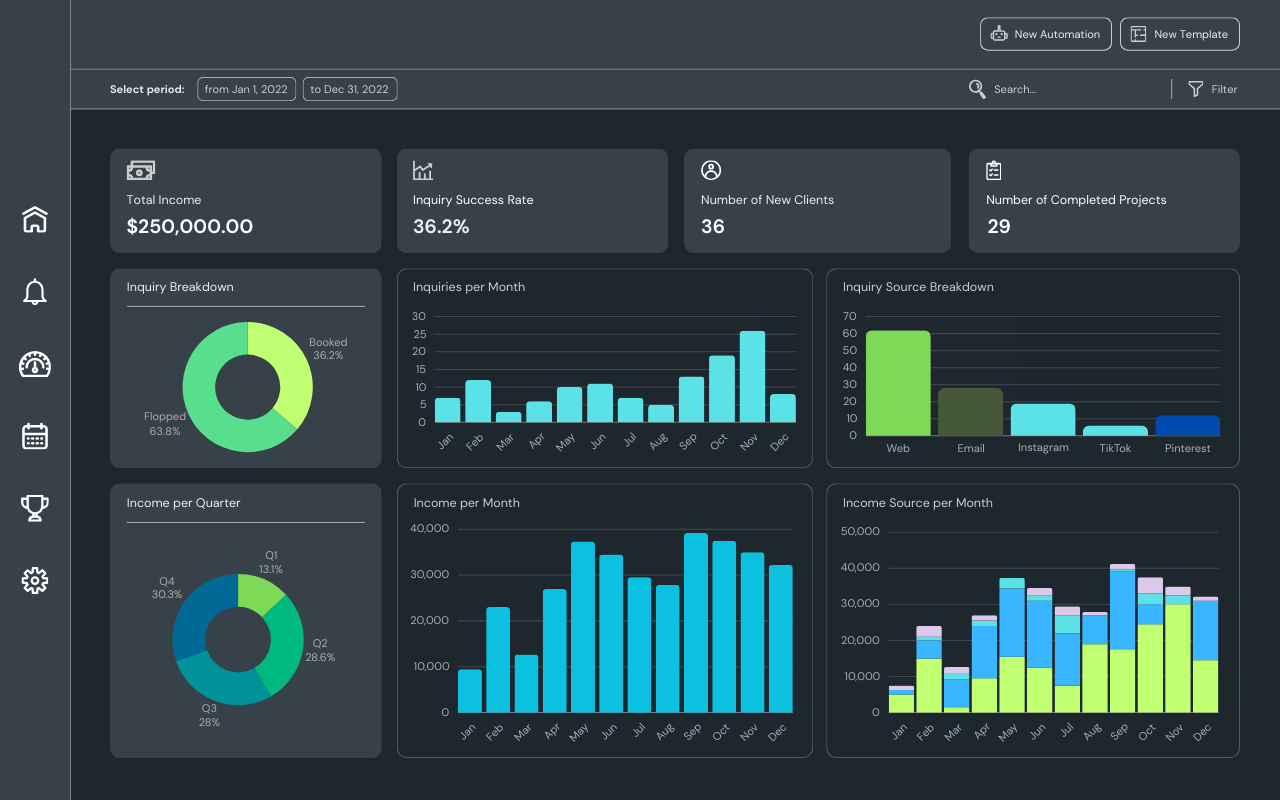Click the Sep bar in Income per Month
This screenshot has height=800, width=1280.
(696, 623)
